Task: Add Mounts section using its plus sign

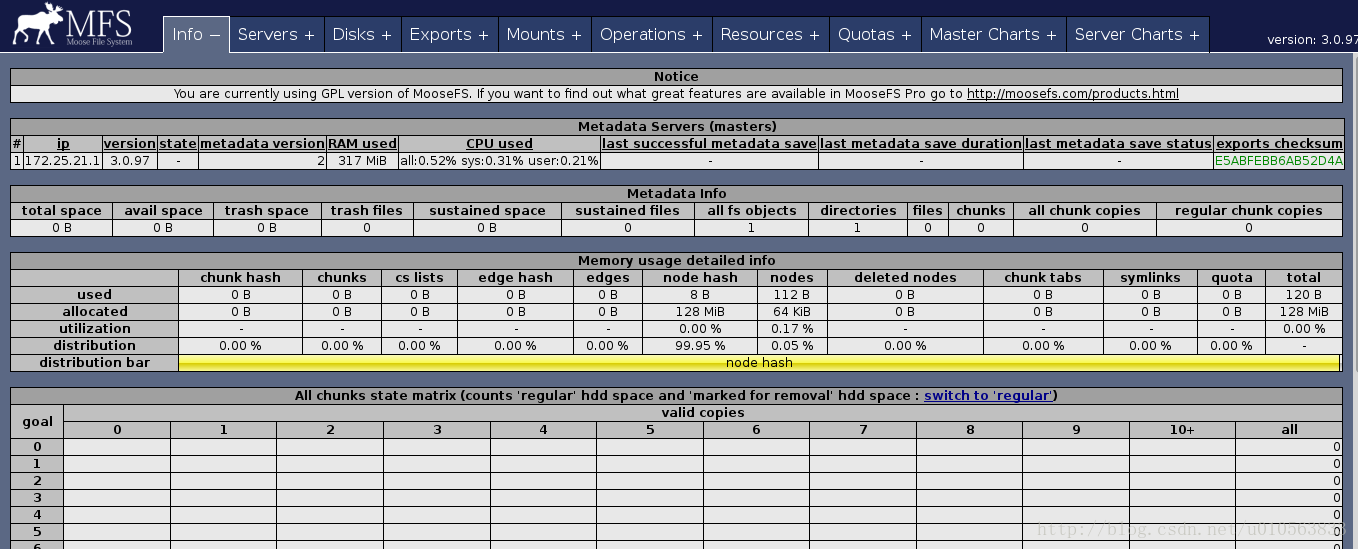Action: click(x=576, y=35)
